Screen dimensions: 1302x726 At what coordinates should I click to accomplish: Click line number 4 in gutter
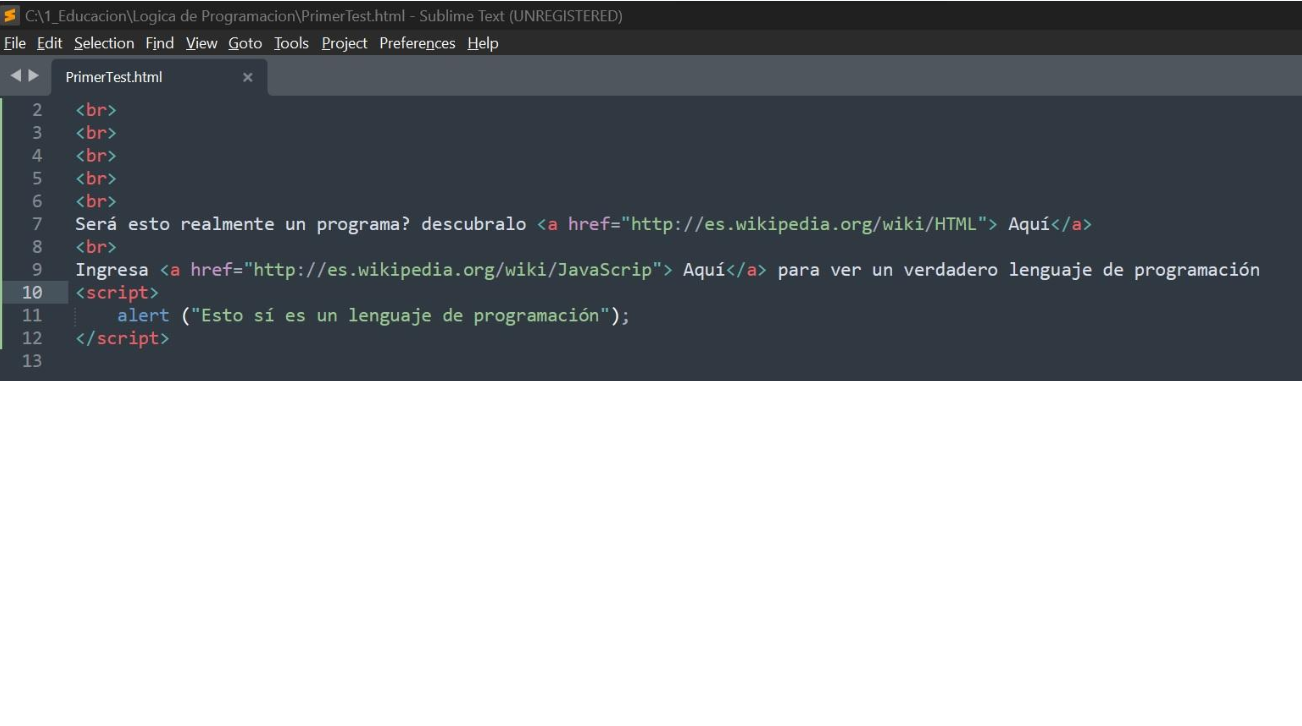click(x=37, y=156)
